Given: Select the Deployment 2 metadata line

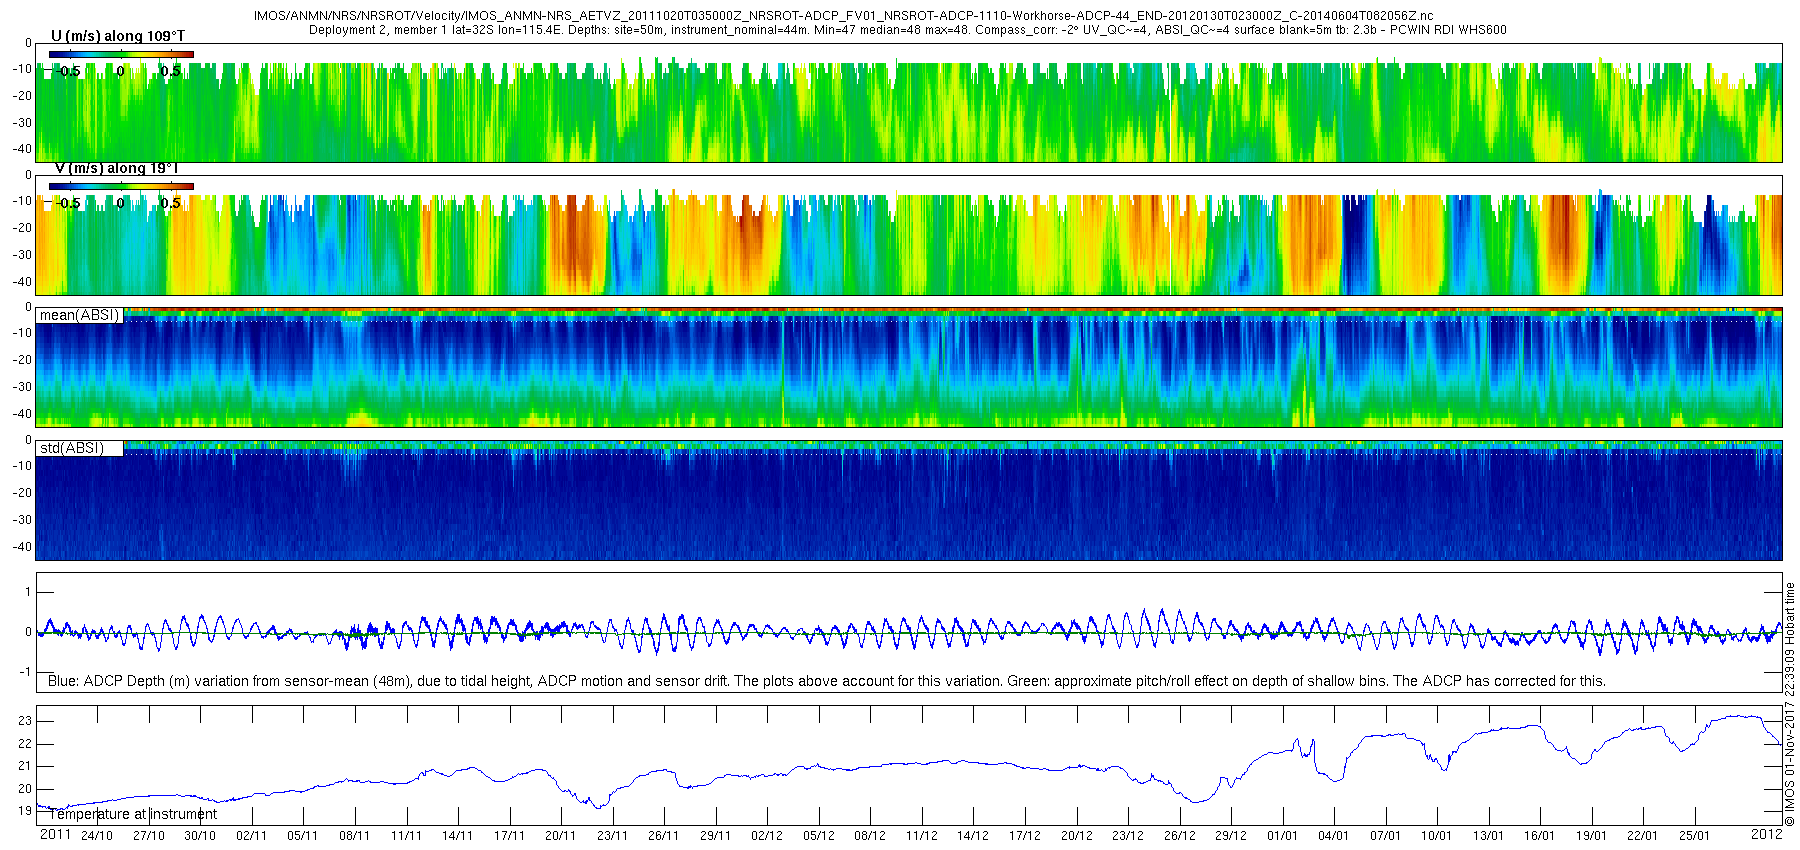Looking at the screenshot, I should pyautogui.click(x=907, y=30).
